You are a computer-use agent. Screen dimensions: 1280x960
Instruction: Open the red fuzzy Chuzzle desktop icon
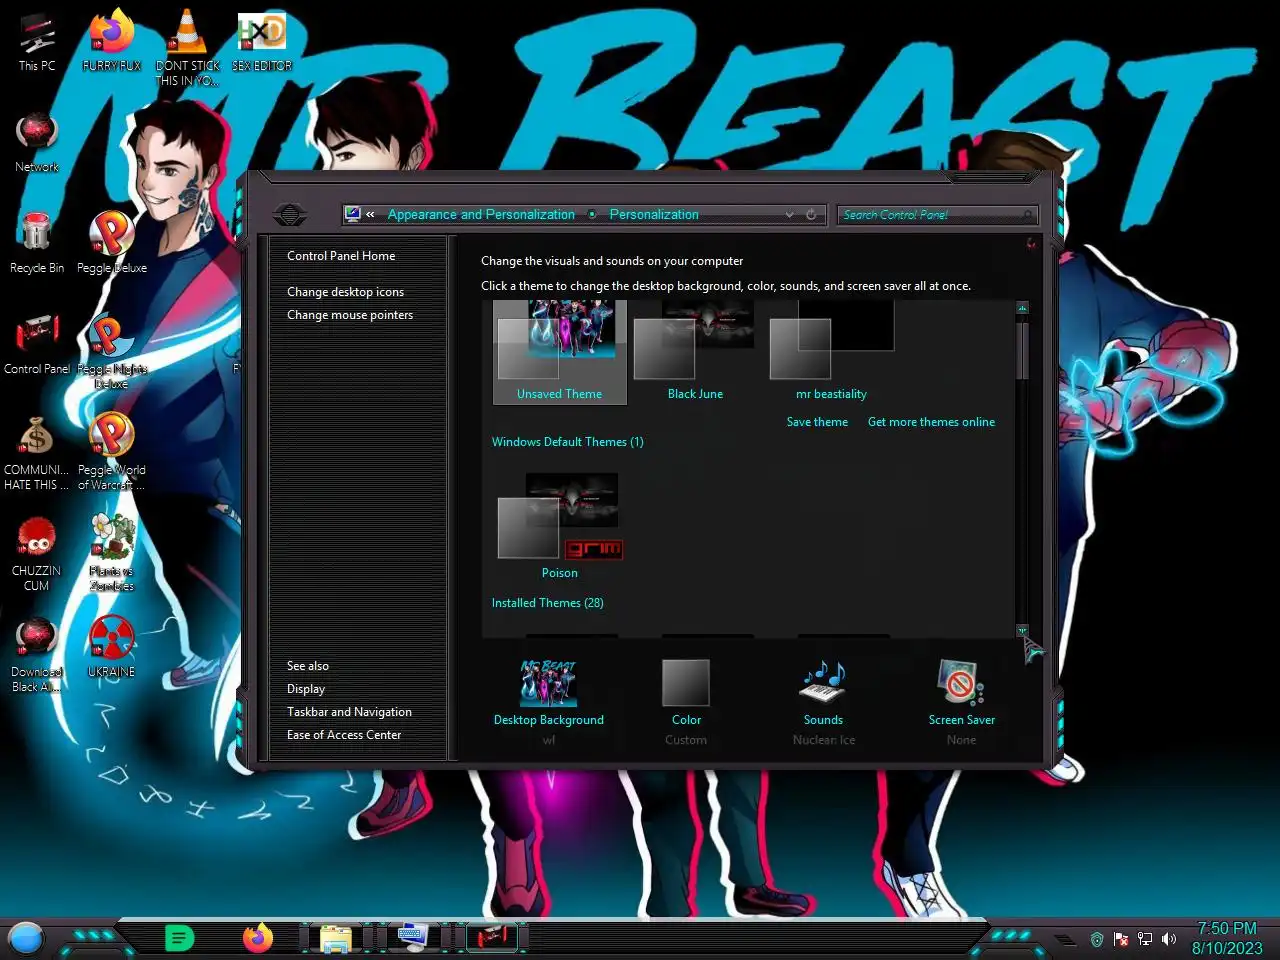pyautogui.click(x=37, y=555)
